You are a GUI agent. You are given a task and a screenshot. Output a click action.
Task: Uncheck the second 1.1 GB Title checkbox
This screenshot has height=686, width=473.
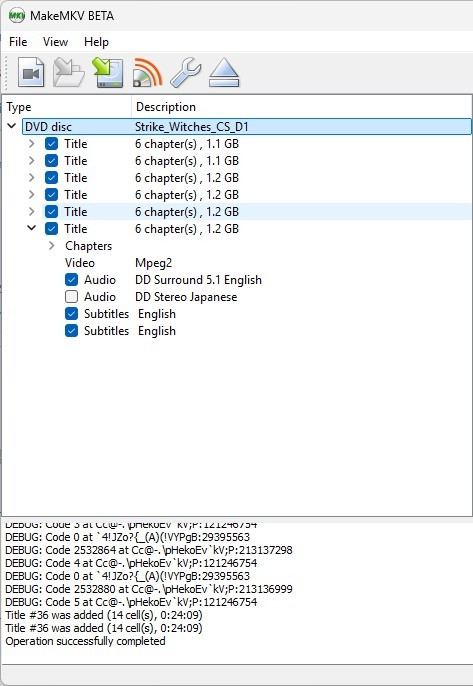(x=51, y=161)
